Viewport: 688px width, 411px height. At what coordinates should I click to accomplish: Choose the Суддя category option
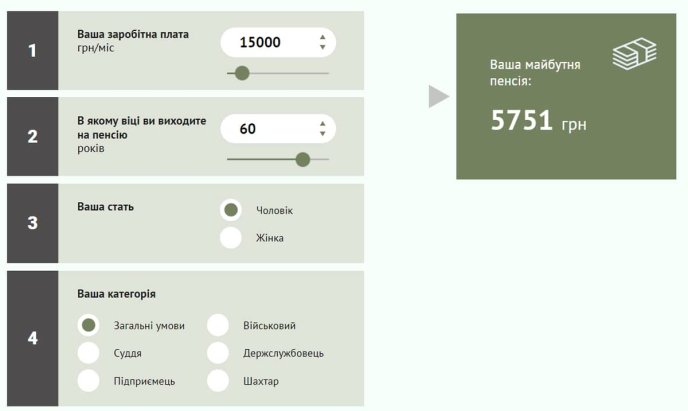tap(89, 353)
